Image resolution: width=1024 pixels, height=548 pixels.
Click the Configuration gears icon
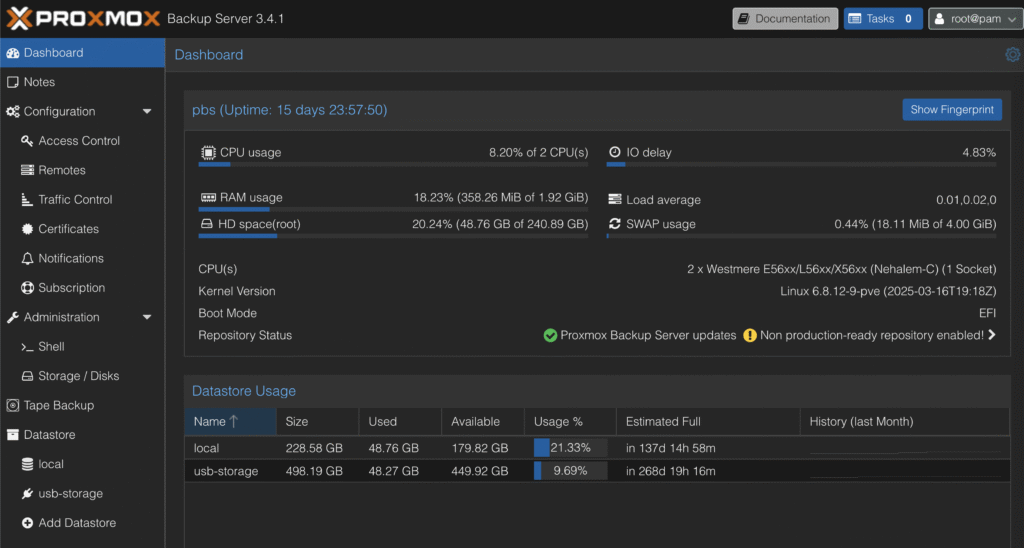(12, 112)
